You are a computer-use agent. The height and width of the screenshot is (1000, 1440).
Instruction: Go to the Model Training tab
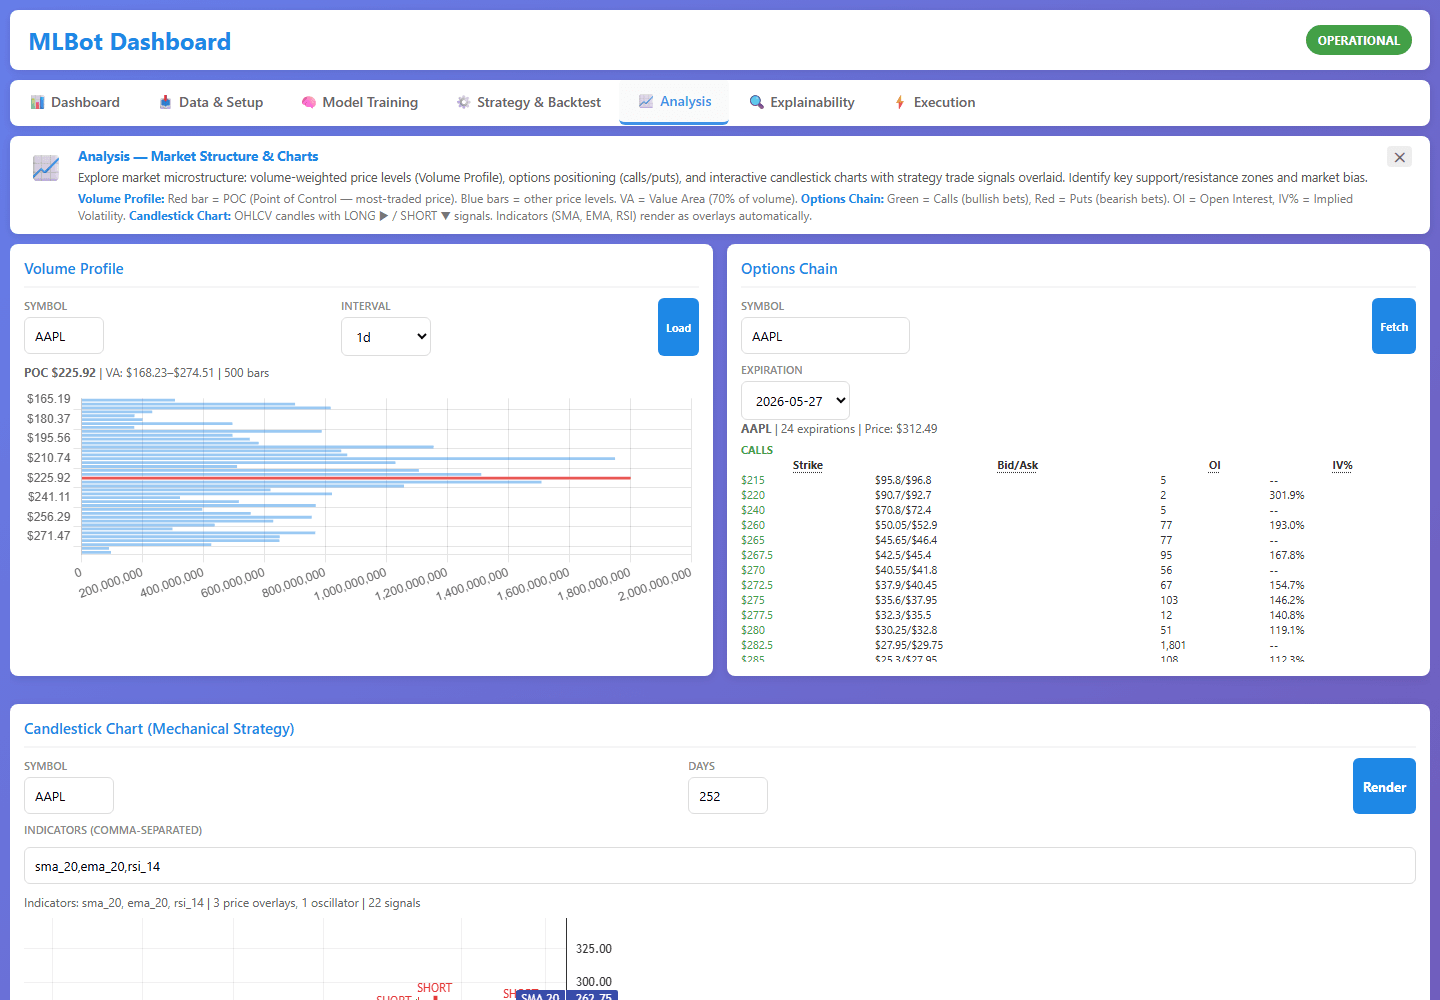pyautogui.click(x=360, y=102)
